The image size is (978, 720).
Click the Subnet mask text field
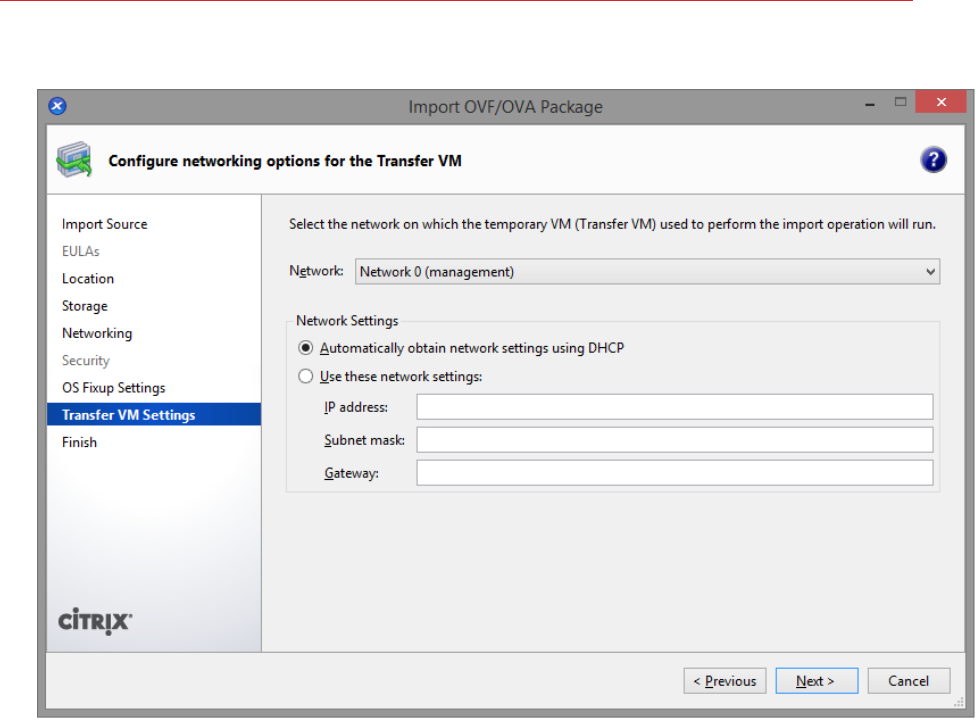674,440
